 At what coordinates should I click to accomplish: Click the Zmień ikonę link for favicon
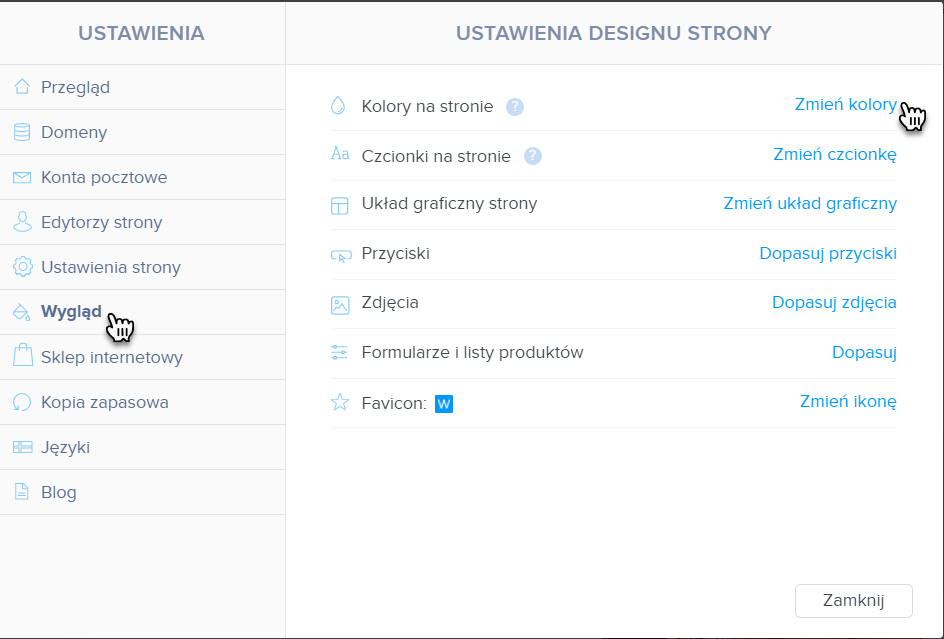[x=848, y=401]
